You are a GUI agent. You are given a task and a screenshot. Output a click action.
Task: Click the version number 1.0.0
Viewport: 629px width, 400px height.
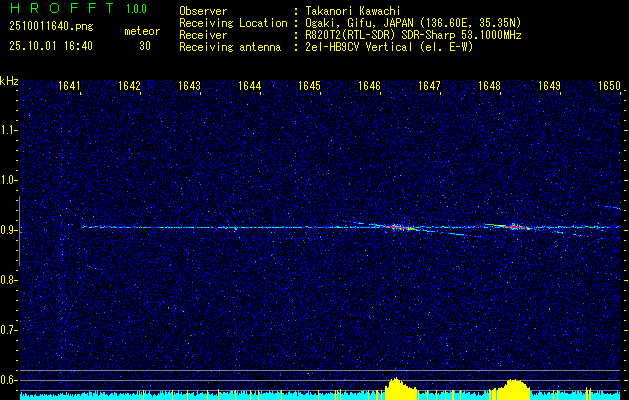coord(136,9)
